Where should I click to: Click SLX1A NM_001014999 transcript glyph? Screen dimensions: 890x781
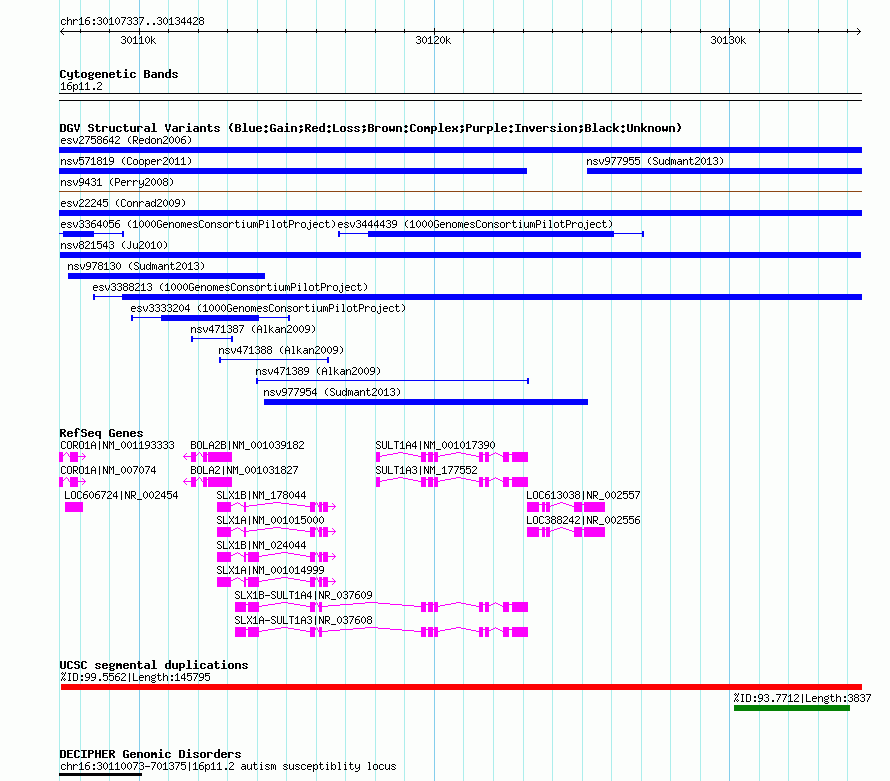[276, 582]
